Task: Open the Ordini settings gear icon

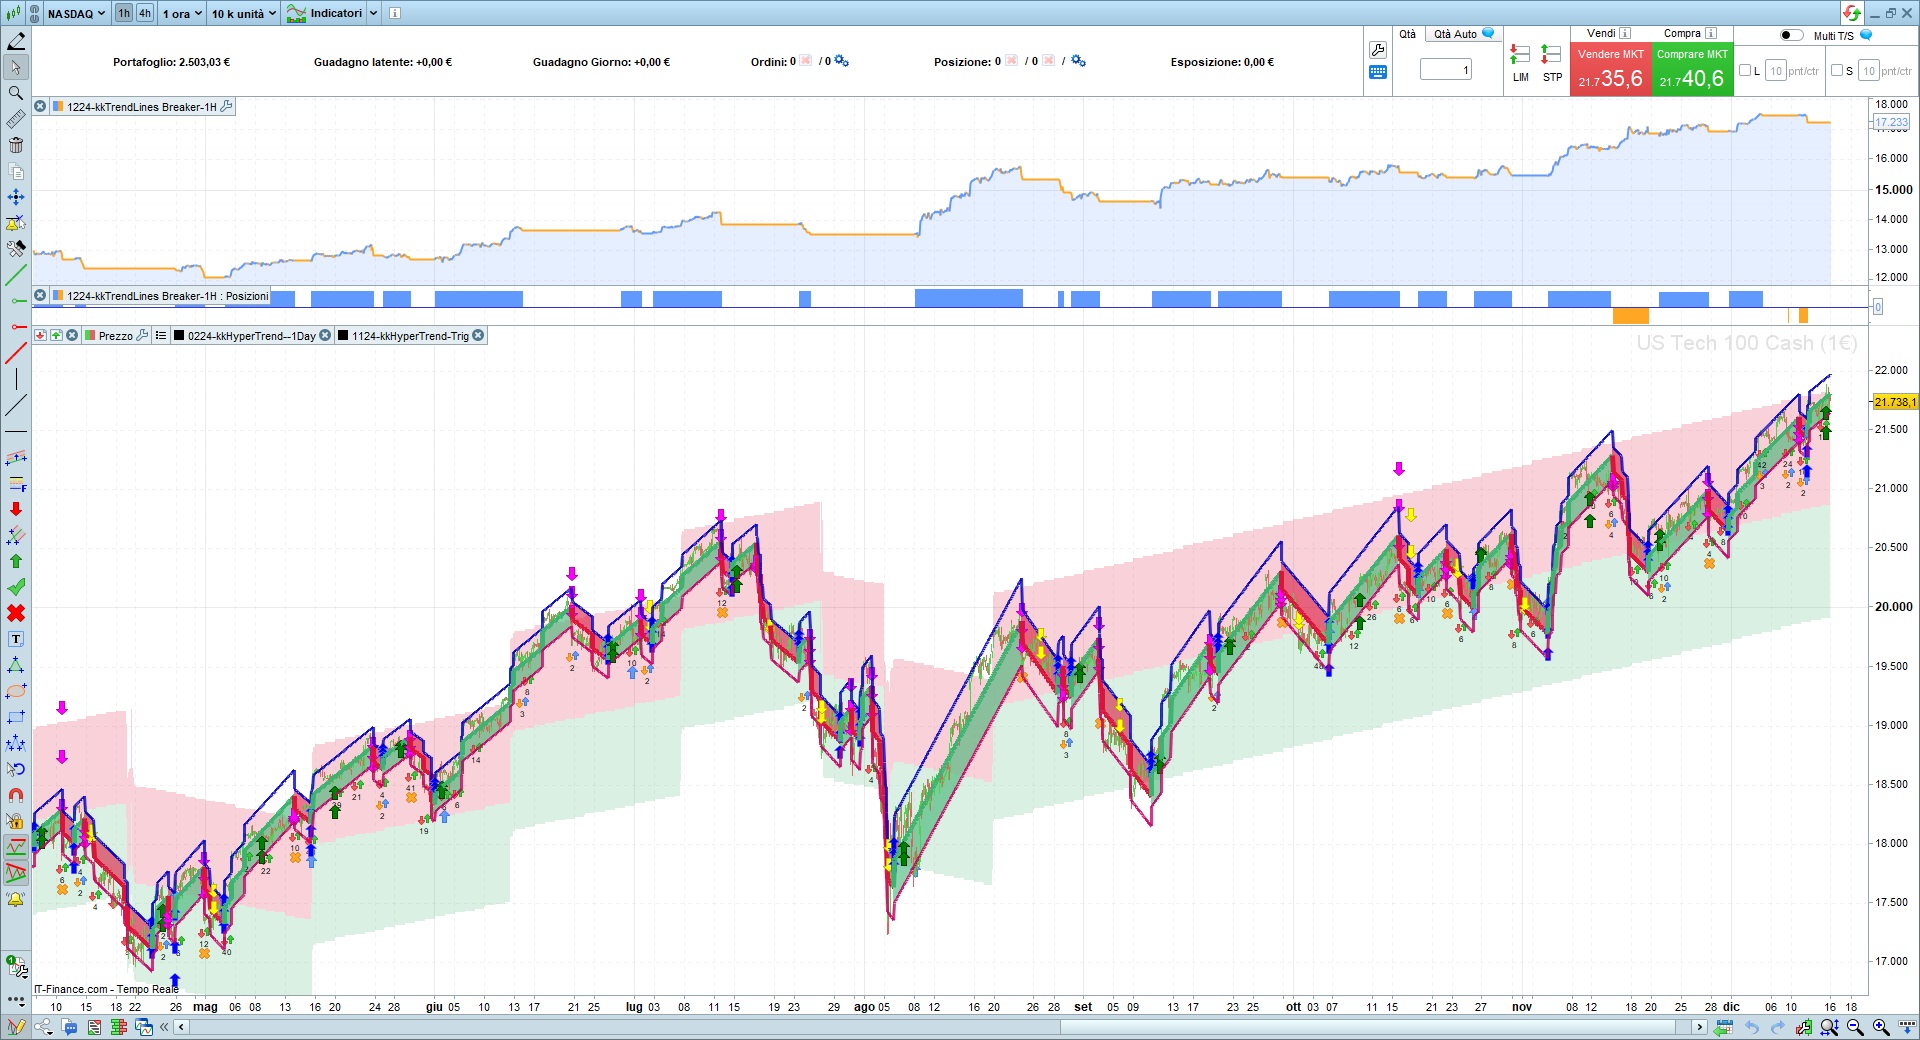Action: pyautogui.click(x=842, y=61)
